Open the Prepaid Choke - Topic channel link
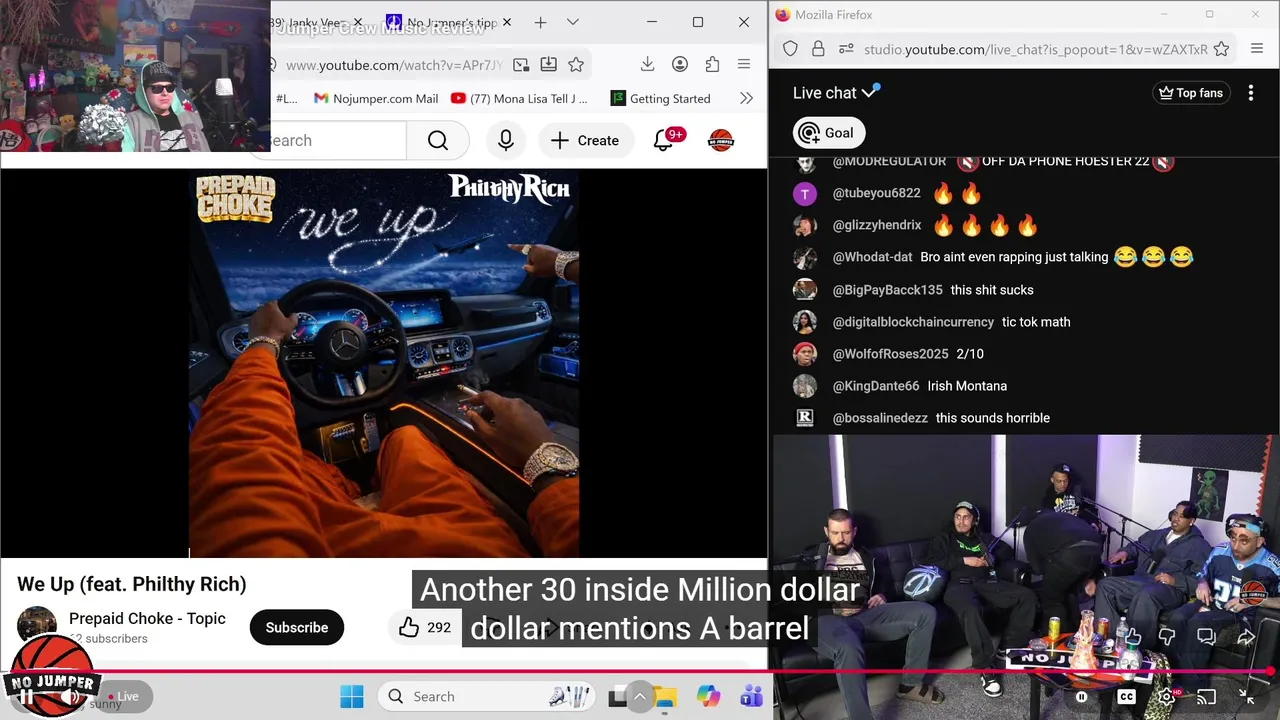 point(147,619)
